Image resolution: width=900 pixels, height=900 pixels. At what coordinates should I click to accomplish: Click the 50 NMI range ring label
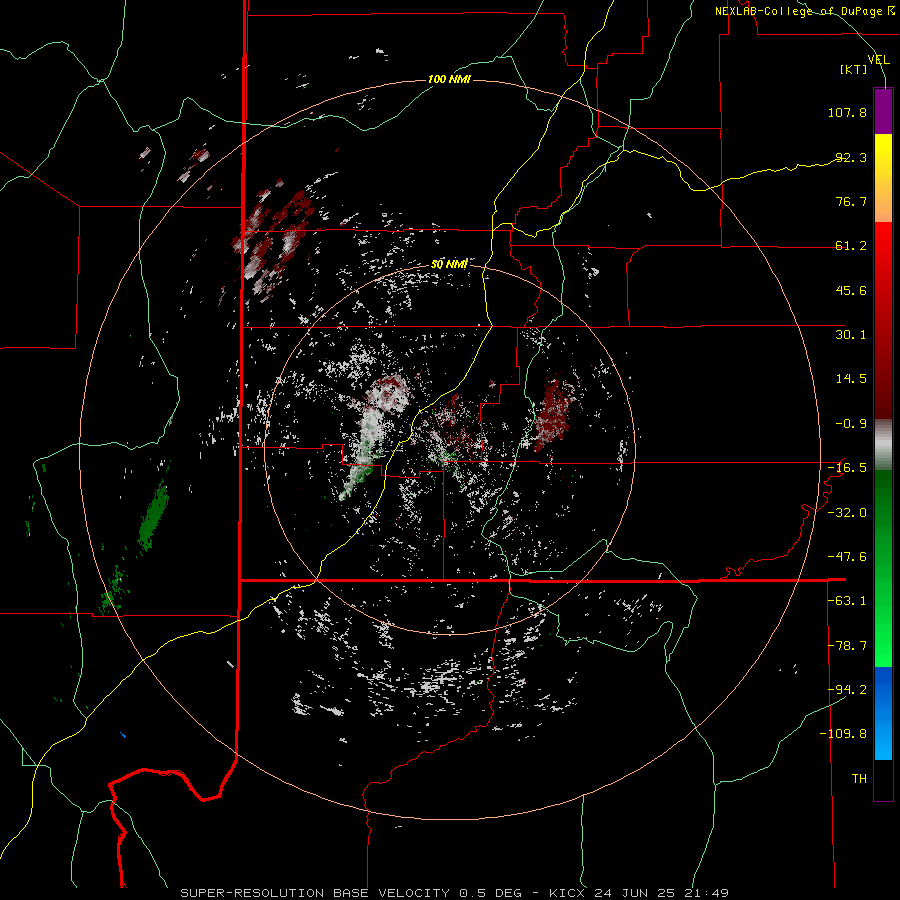click(449, 264)
